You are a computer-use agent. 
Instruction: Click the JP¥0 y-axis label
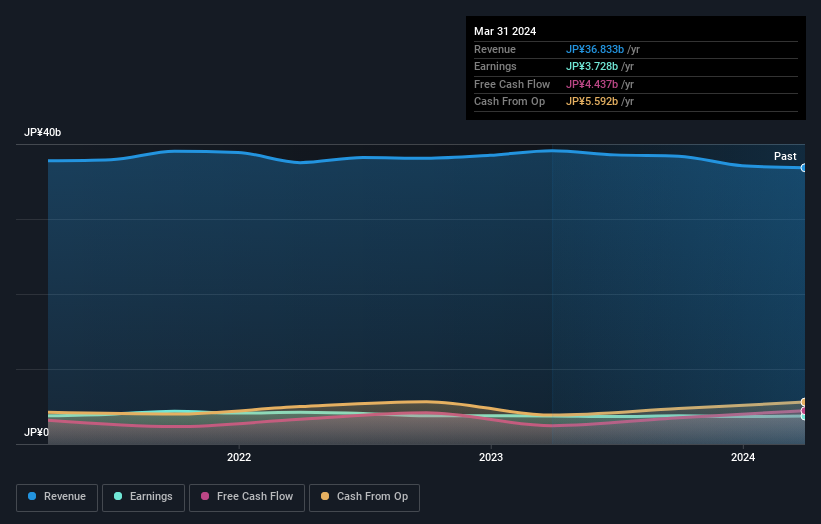point(36,432)
